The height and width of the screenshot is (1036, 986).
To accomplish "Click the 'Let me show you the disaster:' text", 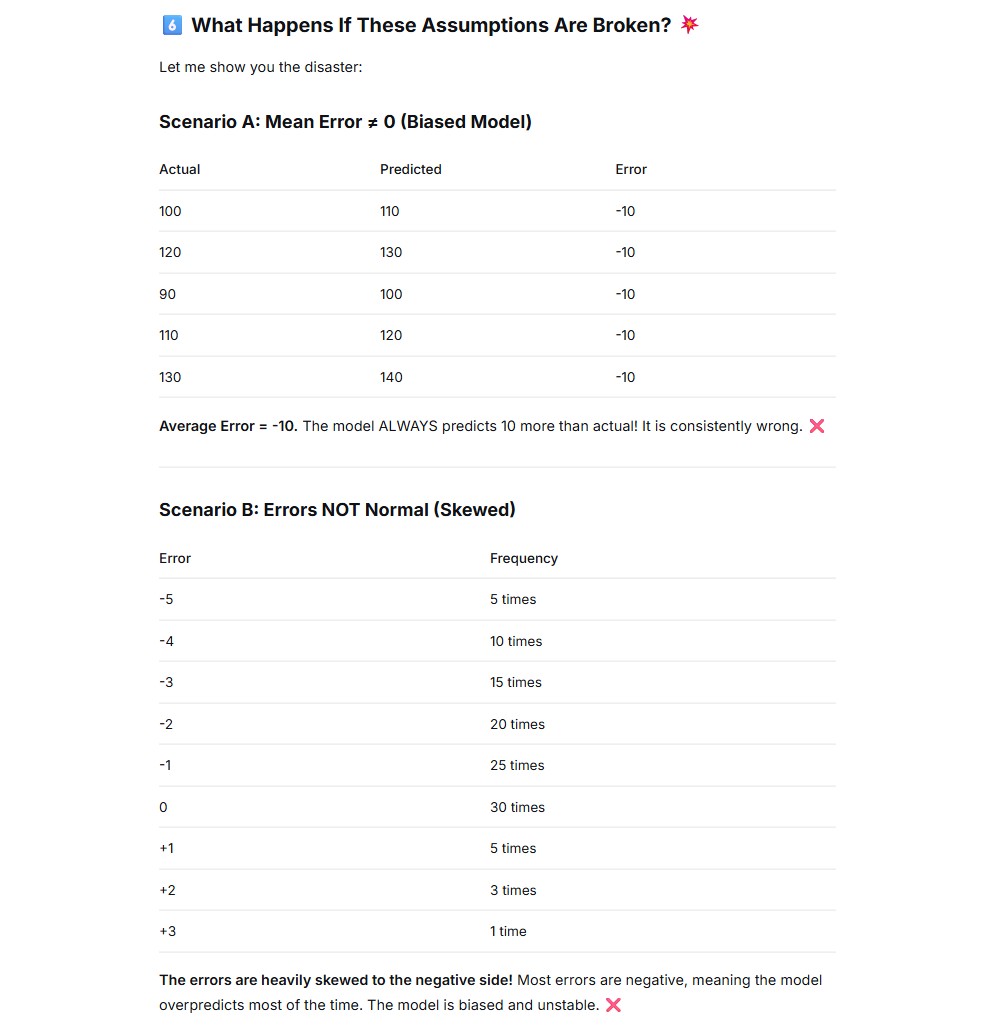I will [260, 67].
